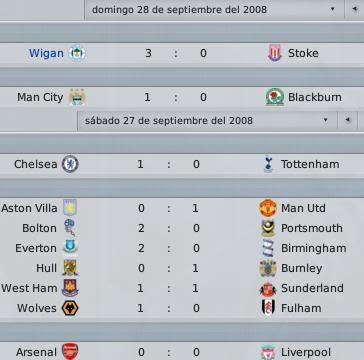Image resolution: width=364 pixels, height=360 pixels.
Task: Click the Man Utd club crest
Action: (x=268, y=208)
